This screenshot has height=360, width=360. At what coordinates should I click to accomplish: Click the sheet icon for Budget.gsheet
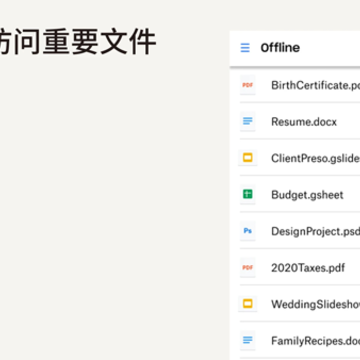248,194
